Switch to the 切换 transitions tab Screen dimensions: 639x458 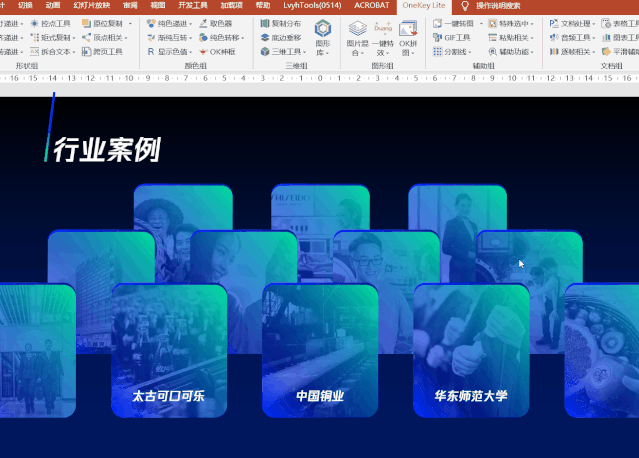(x=25, y=5)
